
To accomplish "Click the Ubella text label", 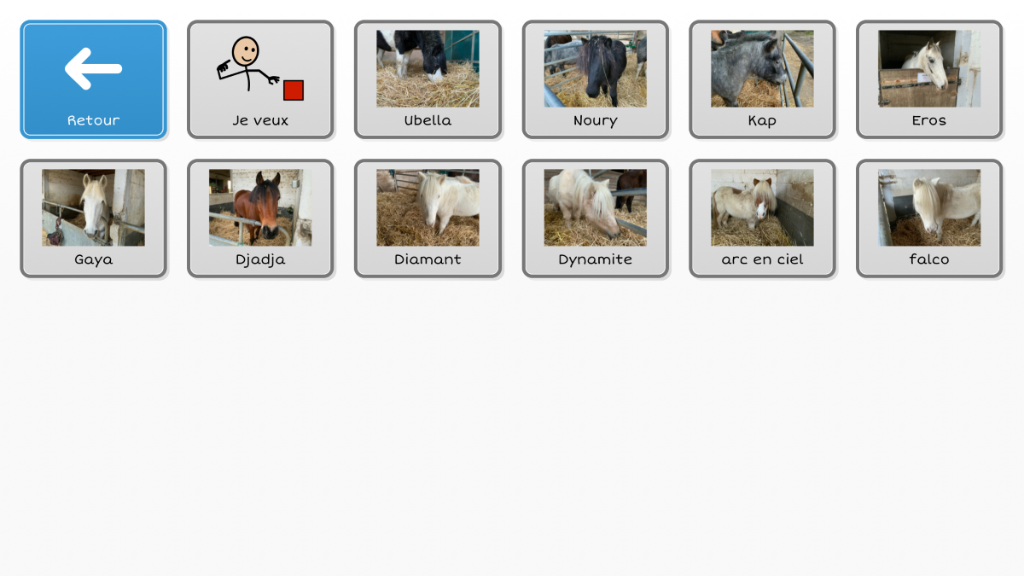I will click(428, 120).
